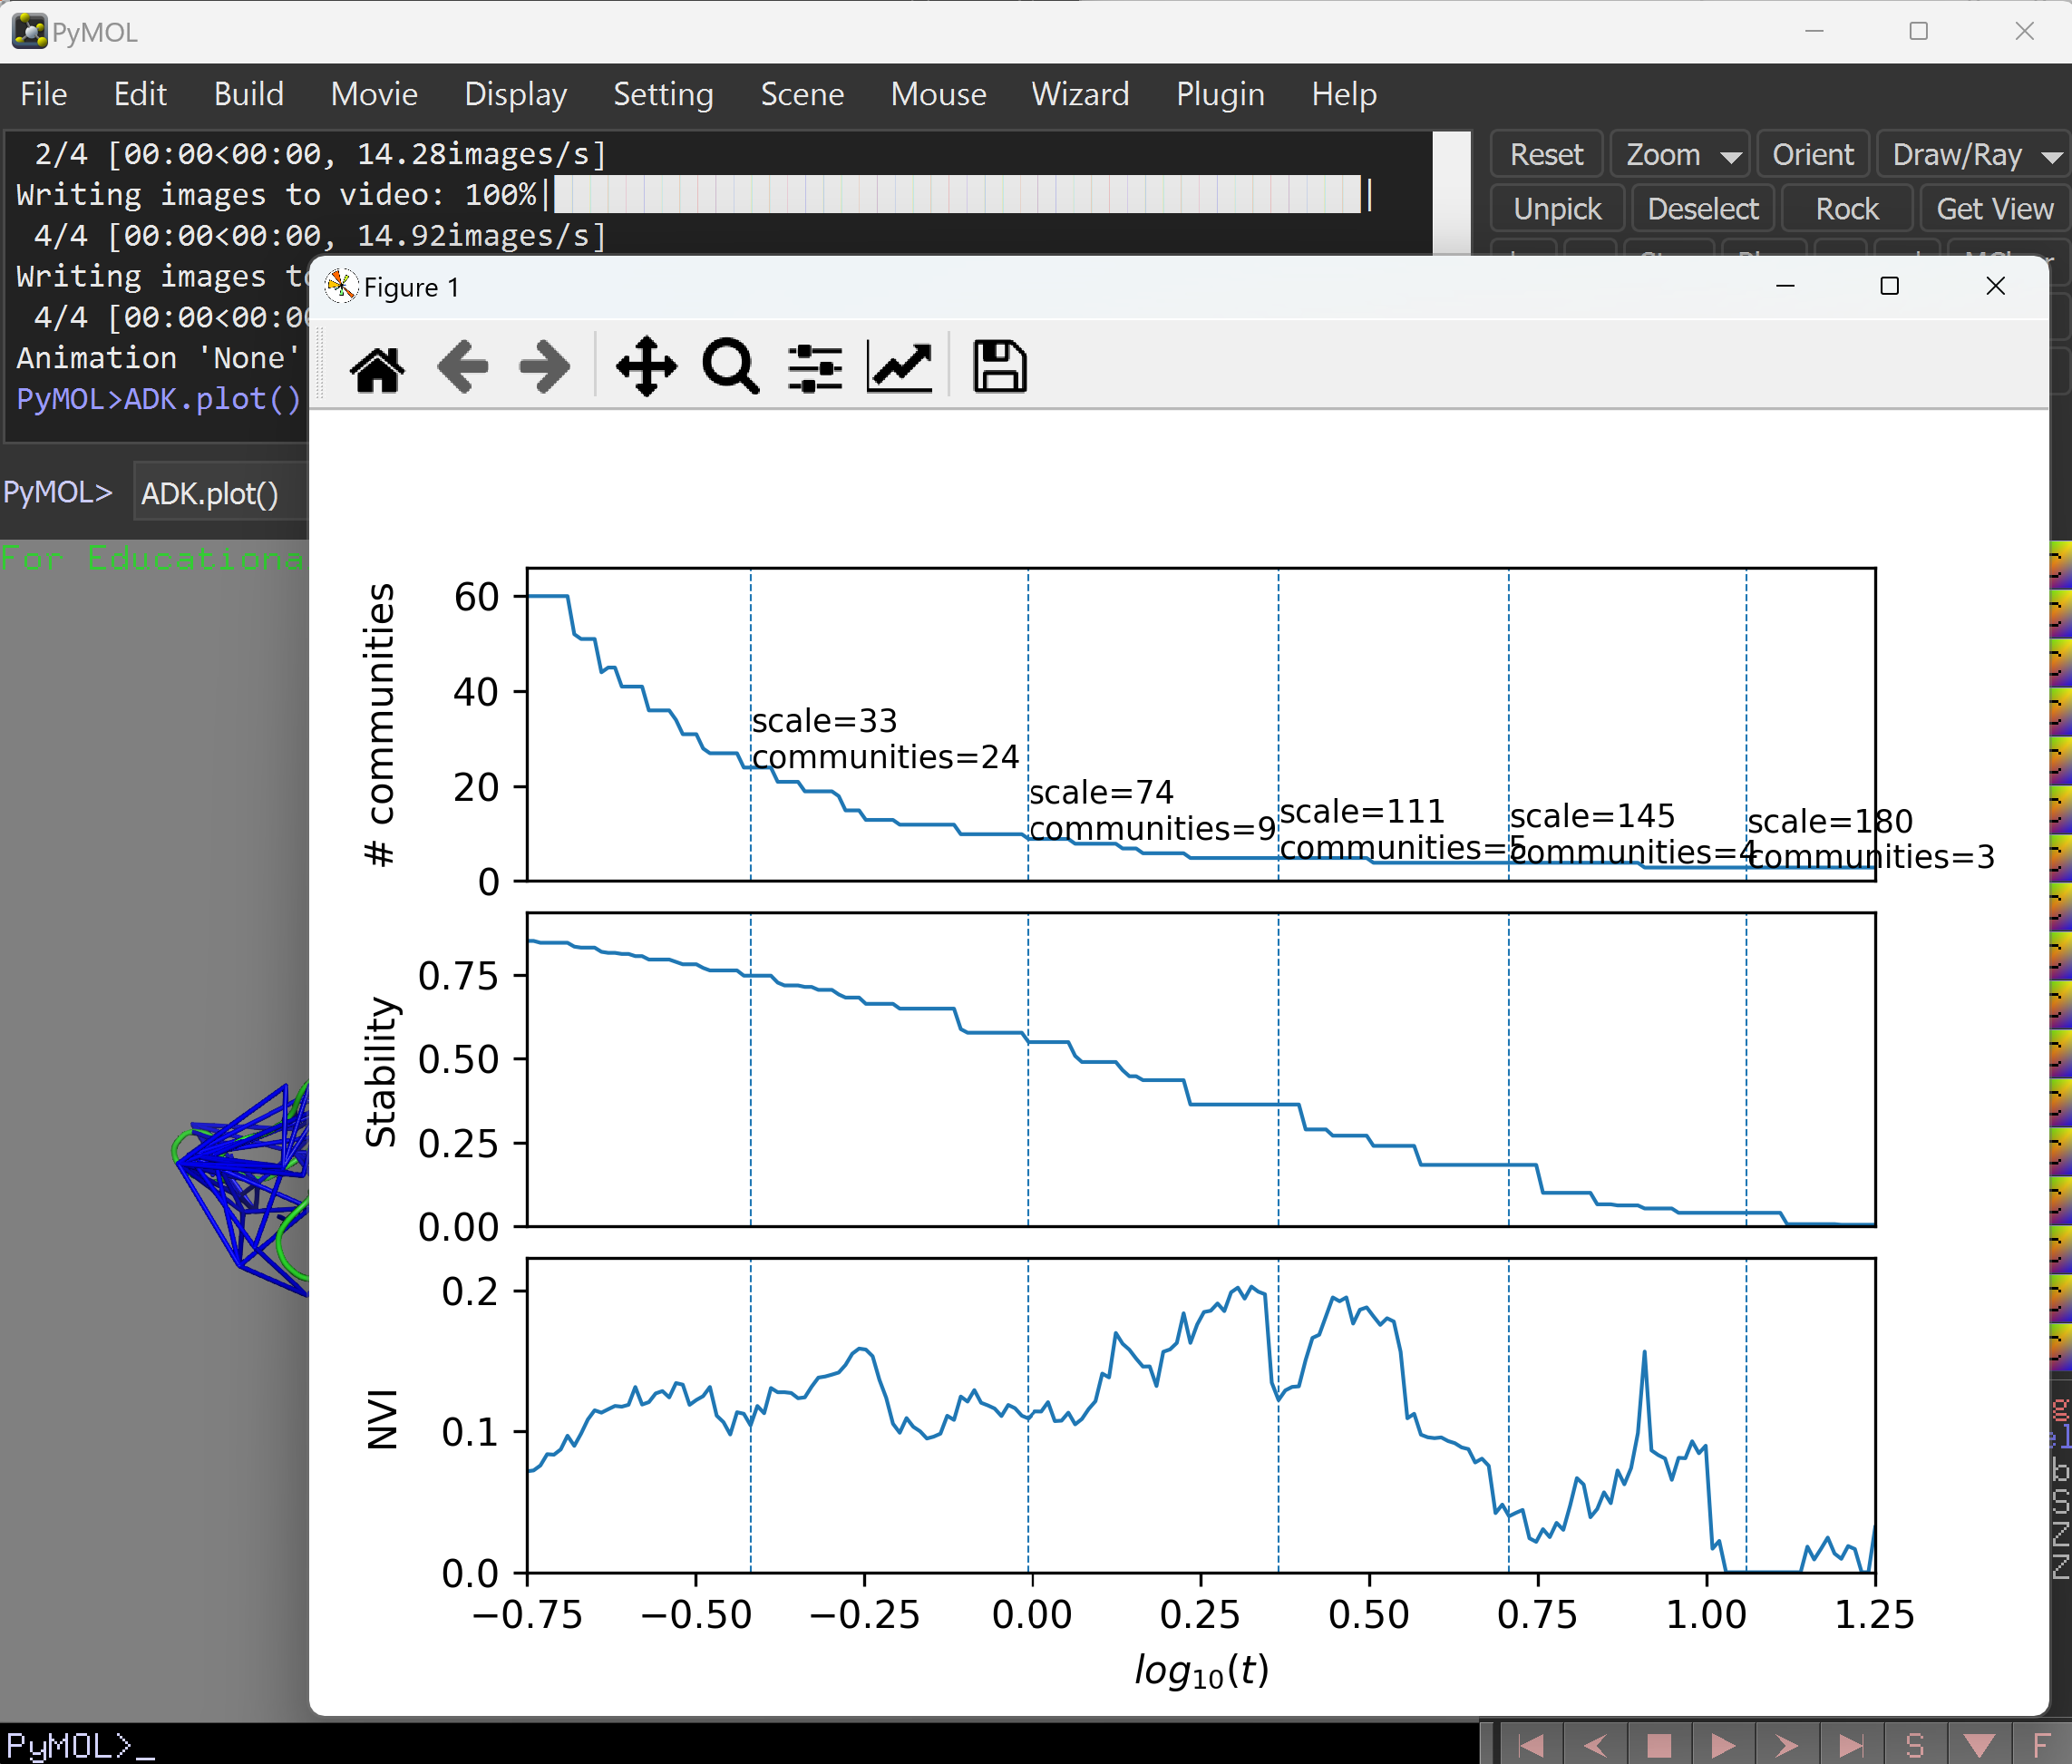Select the Pan axes tool in Figure 1
Viewport: 2072px width, 1764px height.
click(x=646, y=368)
